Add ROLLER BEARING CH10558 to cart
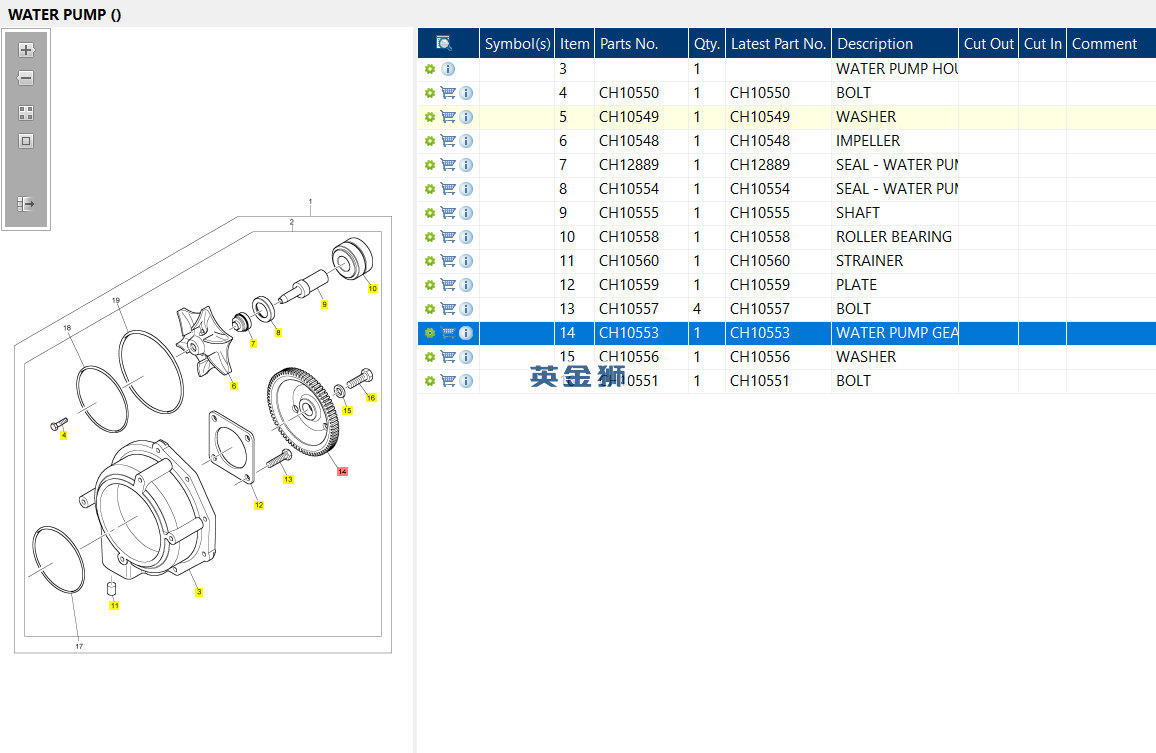Viewport: 1156px width, 753px height. (448, 237)
